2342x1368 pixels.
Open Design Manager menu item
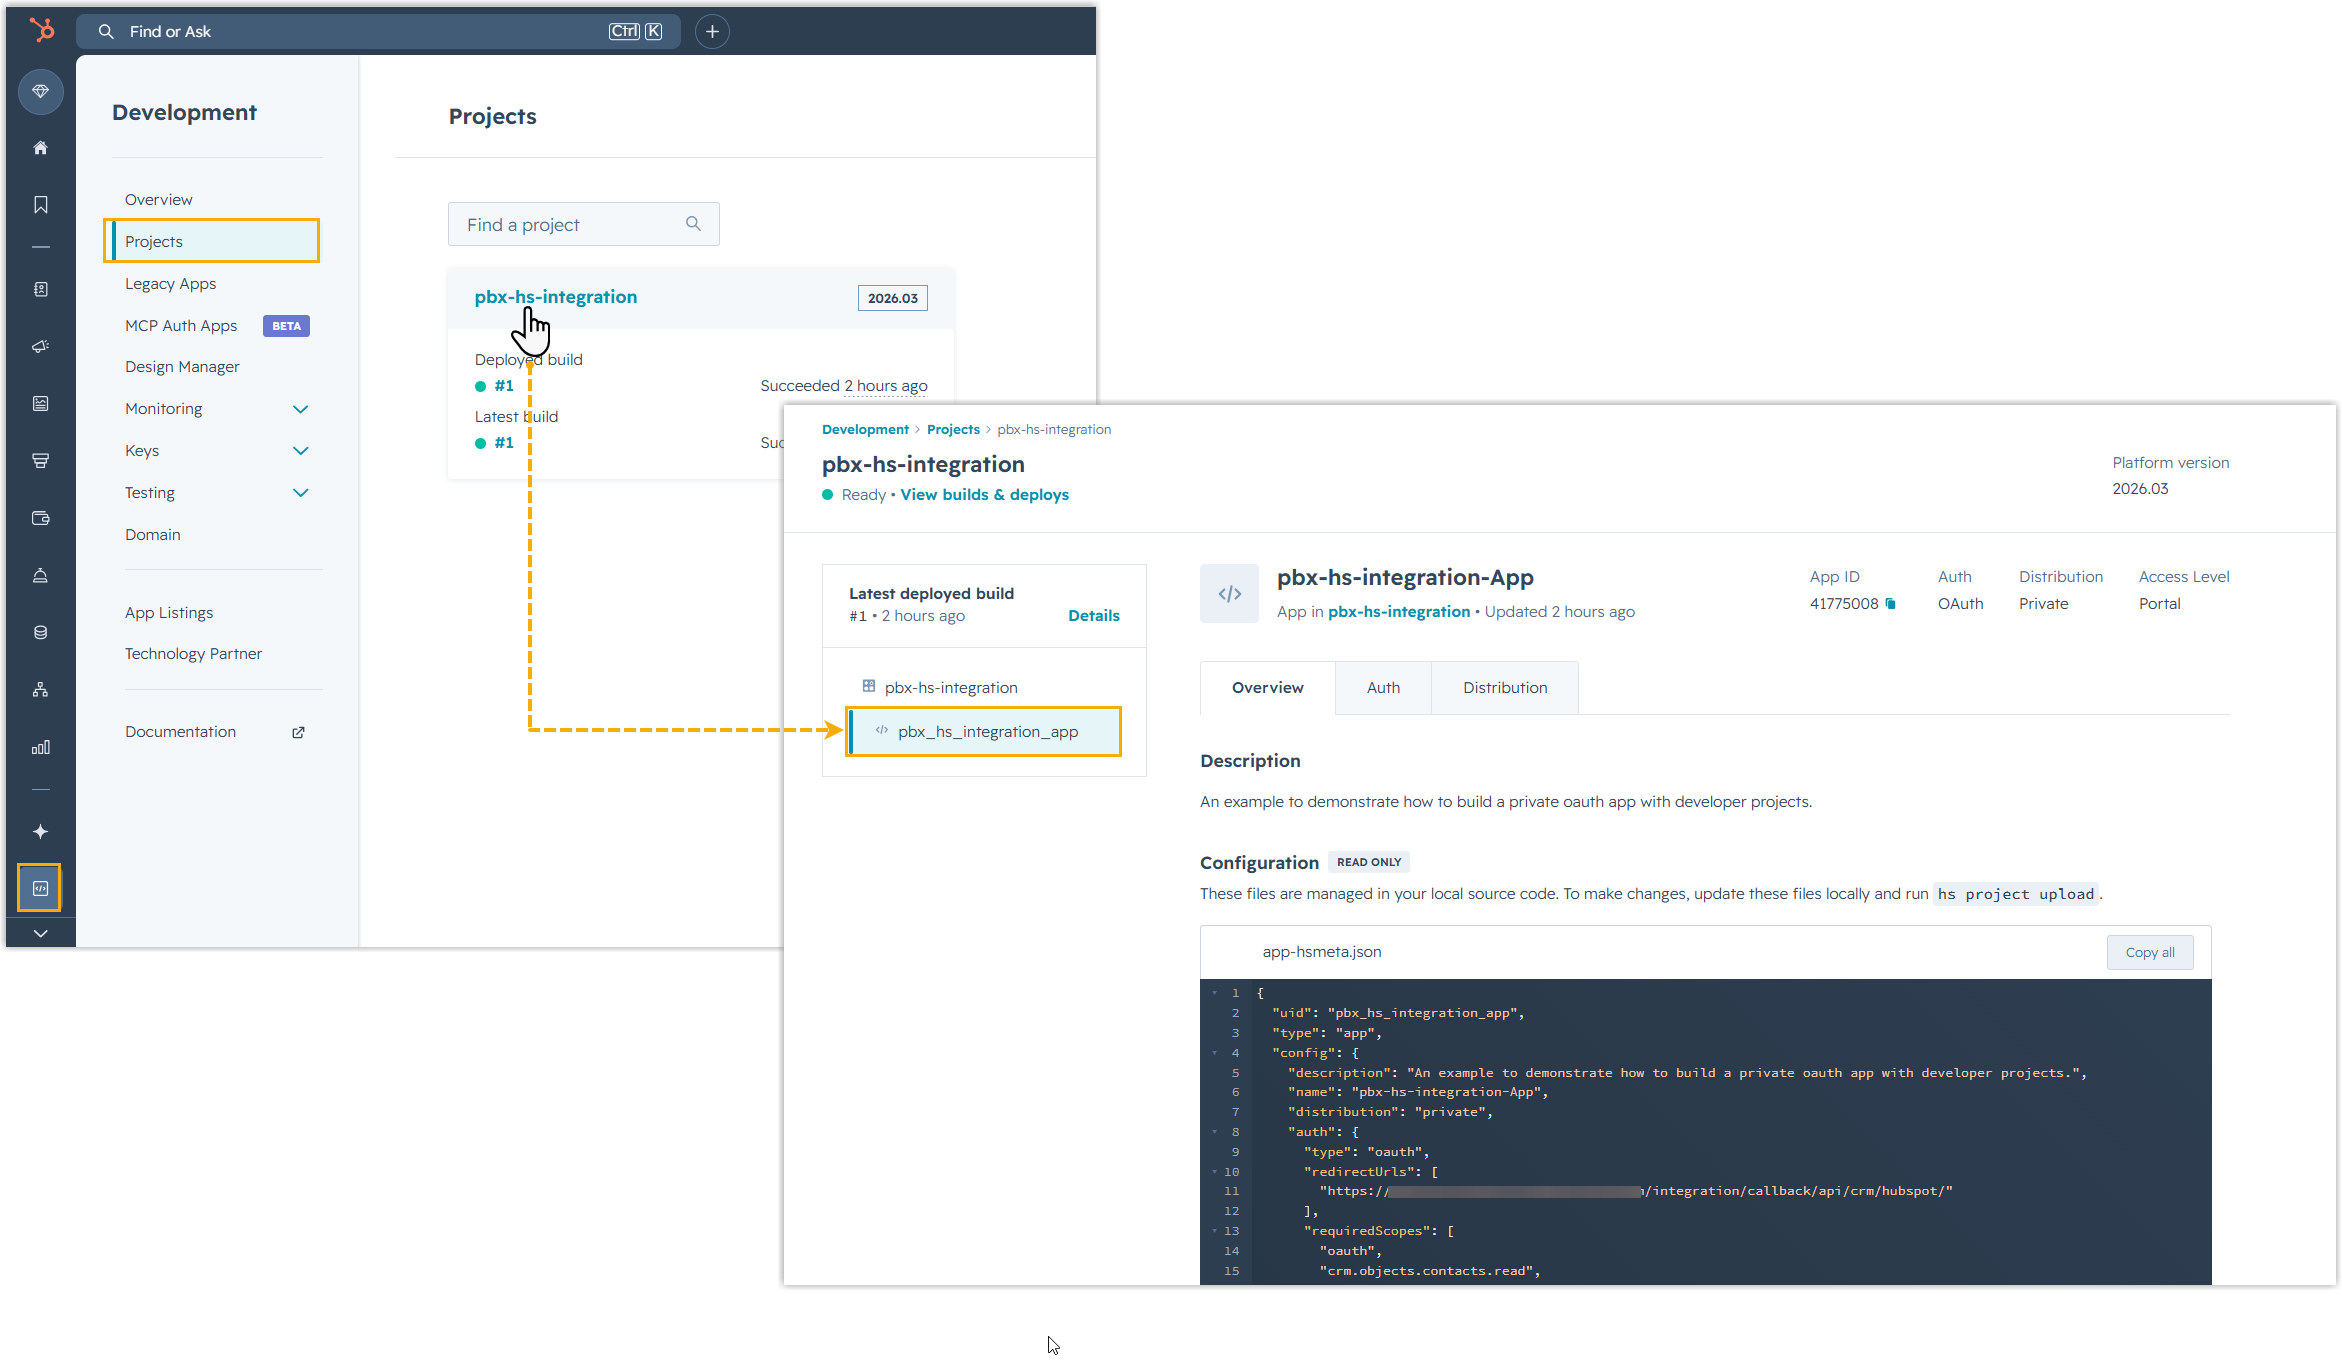[x=182, y=367]
